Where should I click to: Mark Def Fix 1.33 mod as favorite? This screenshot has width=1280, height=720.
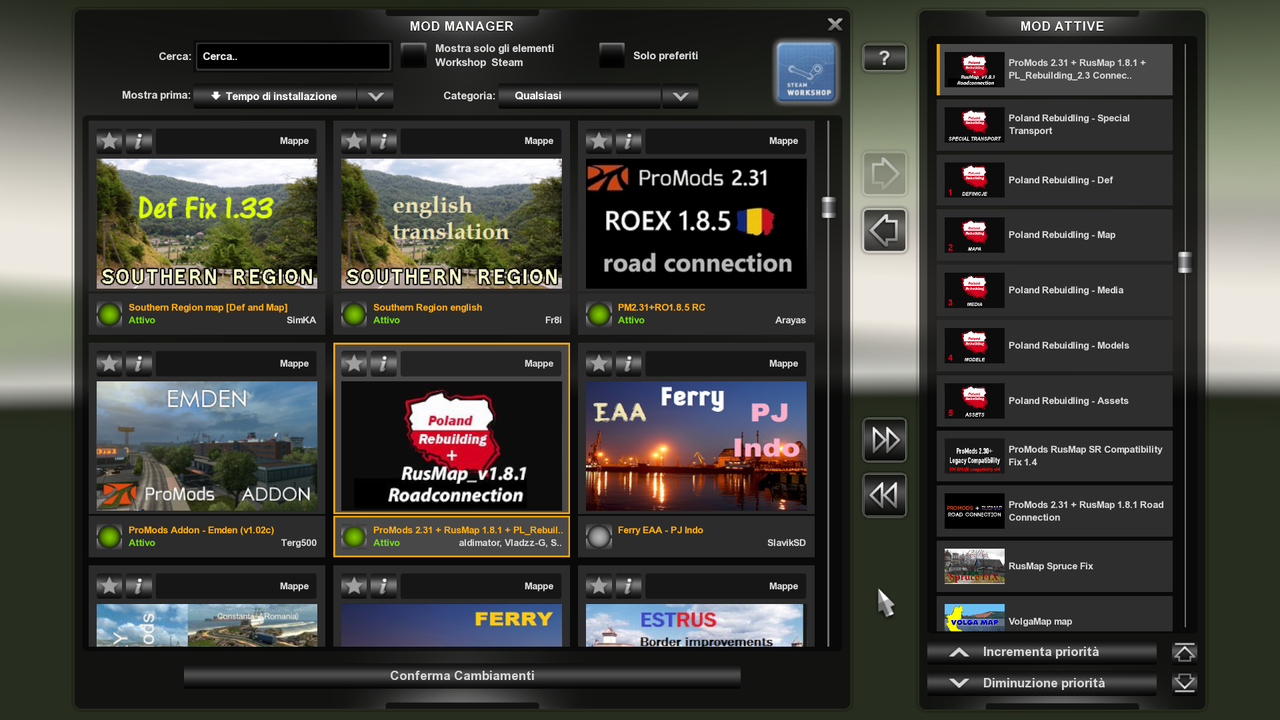109,141
